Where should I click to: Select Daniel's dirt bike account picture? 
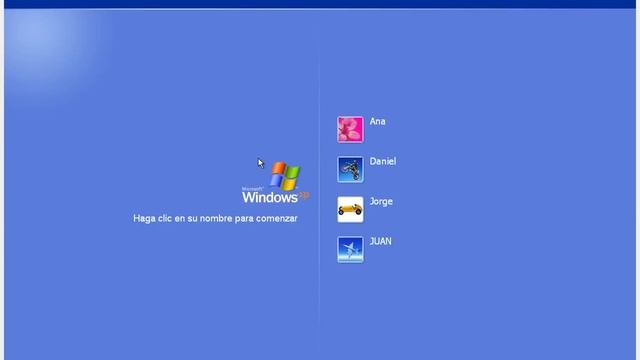[x=350, y=169]
